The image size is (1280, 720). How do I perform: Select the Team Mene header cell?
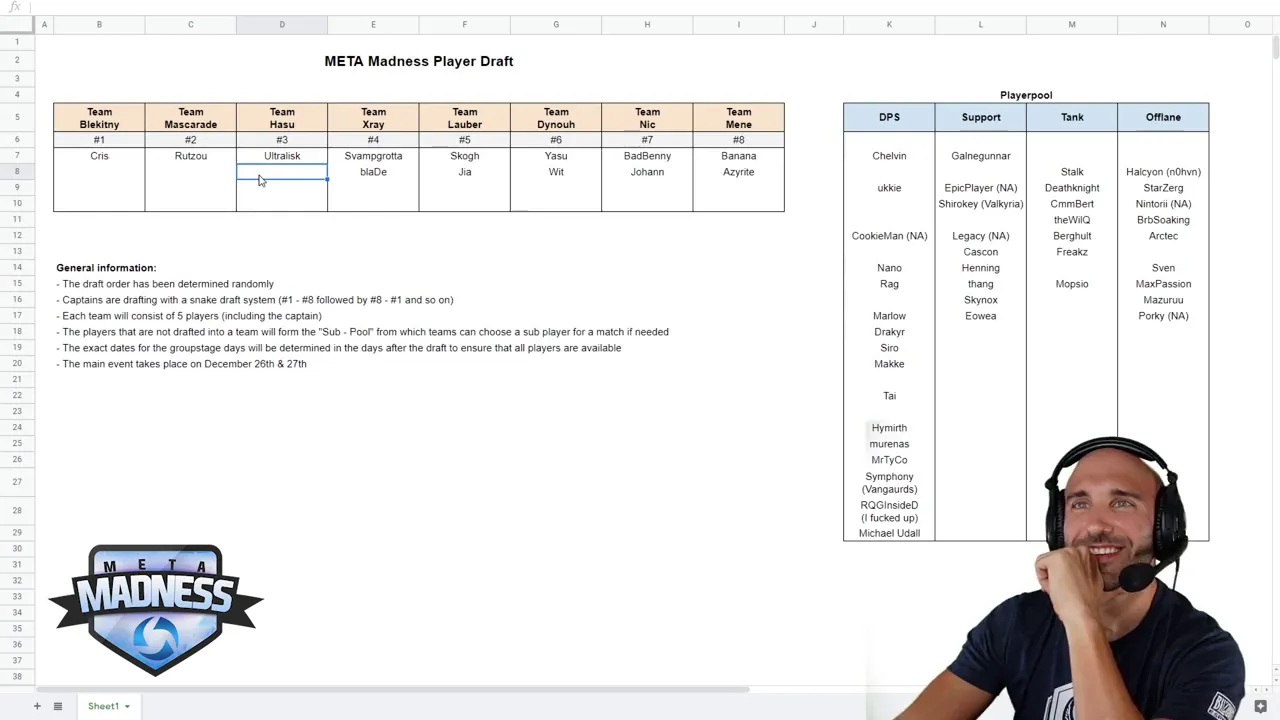[x=739, y=118]
